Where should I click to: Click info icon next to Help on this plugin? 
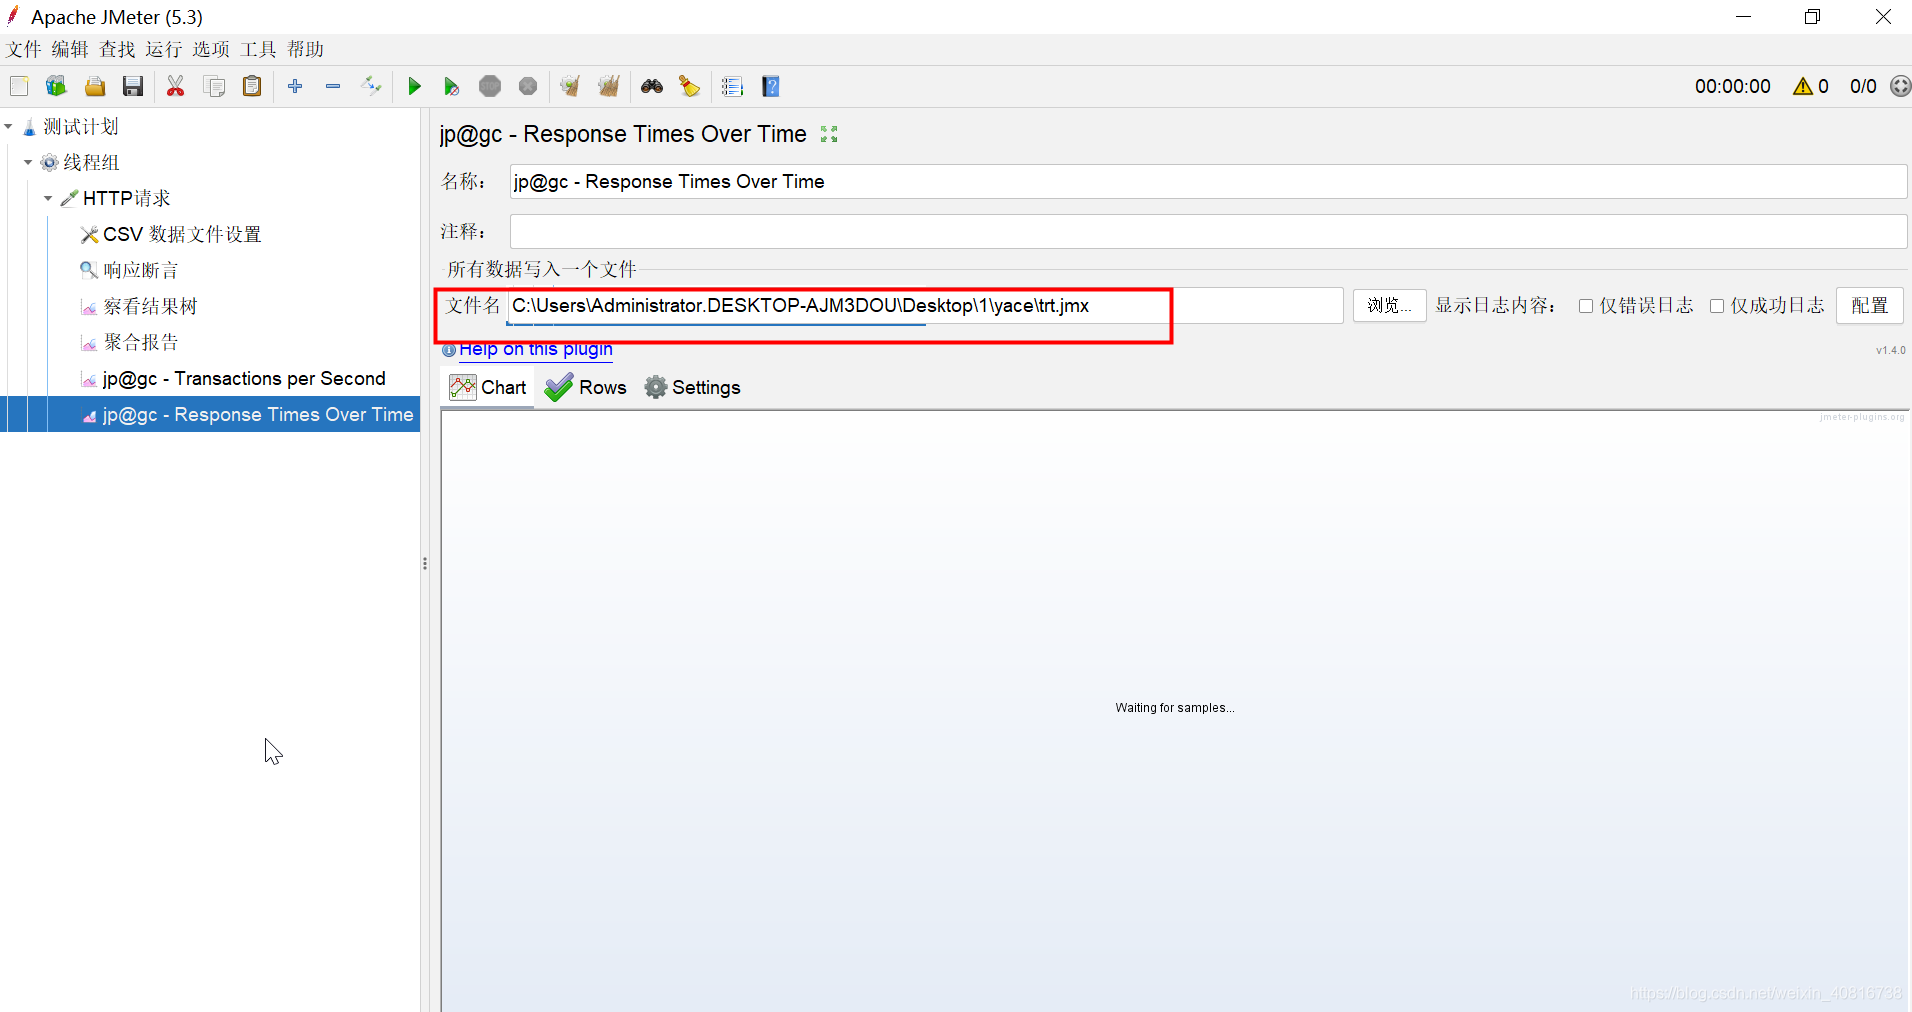point(449,350)
